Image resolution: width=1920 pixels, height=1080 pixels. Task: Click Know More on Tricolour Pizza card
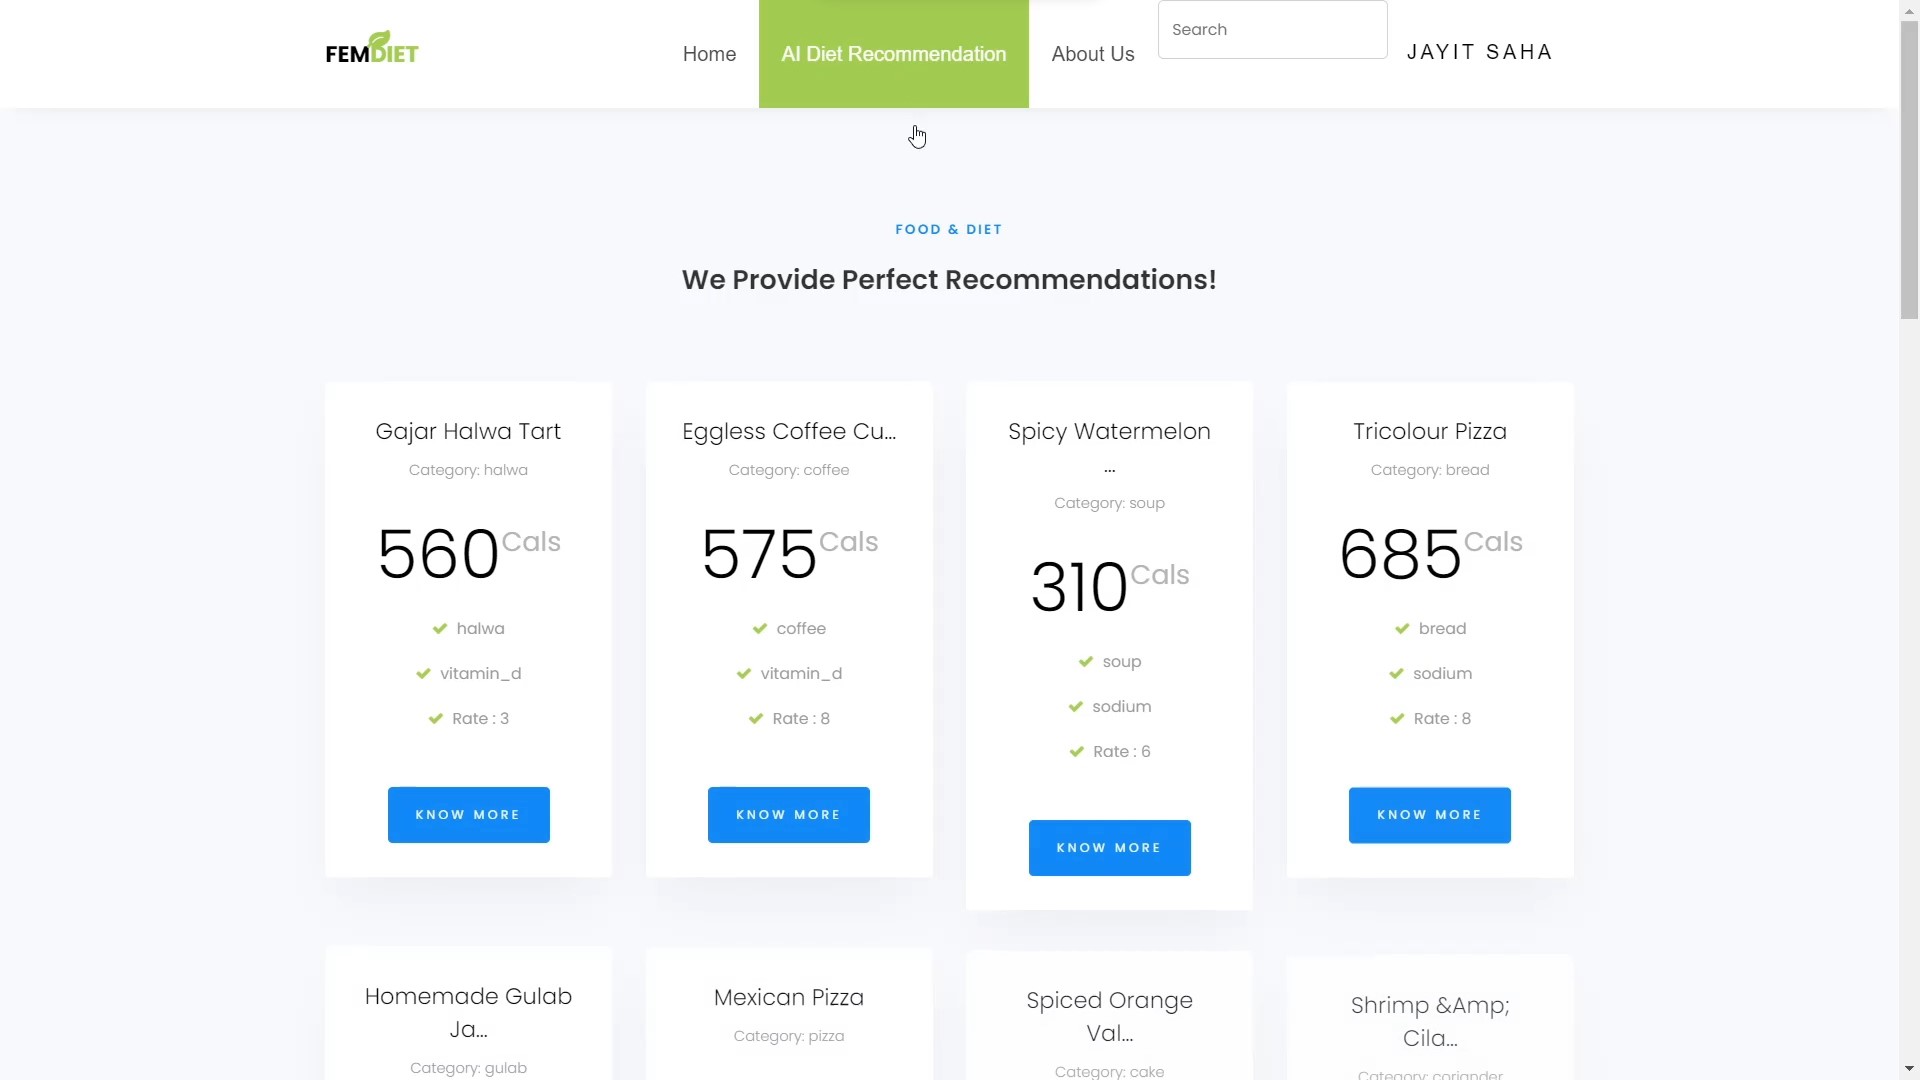pyautogui.click(x=1429, y=815)
